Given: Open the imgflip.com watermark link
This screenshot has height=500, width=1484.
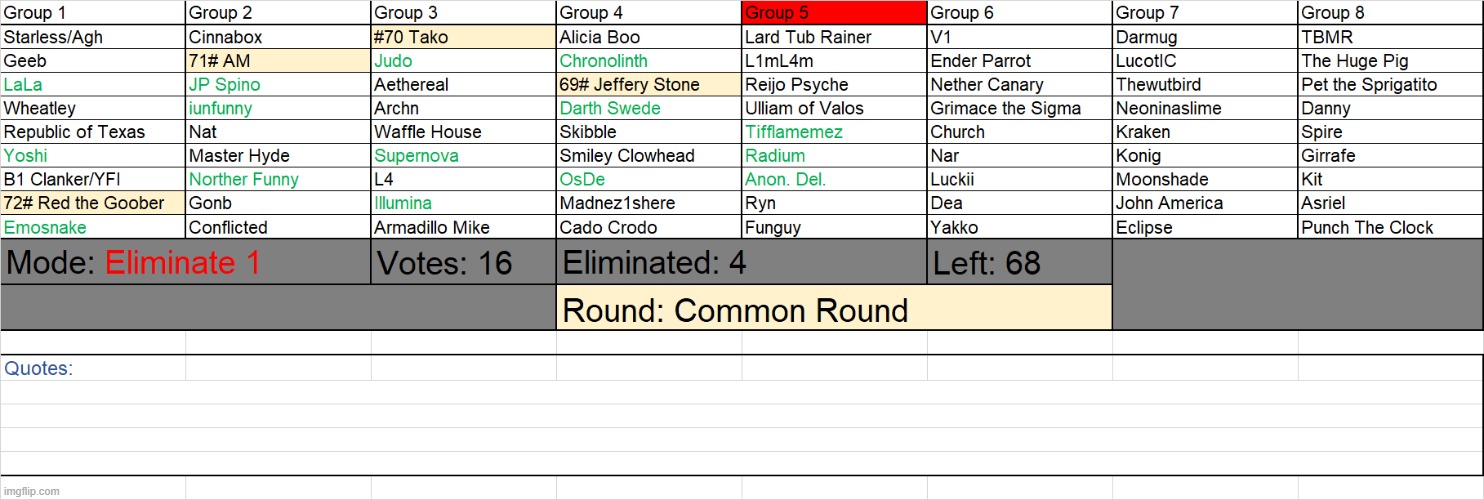Looking at the screenshot, I should [31, 491].
